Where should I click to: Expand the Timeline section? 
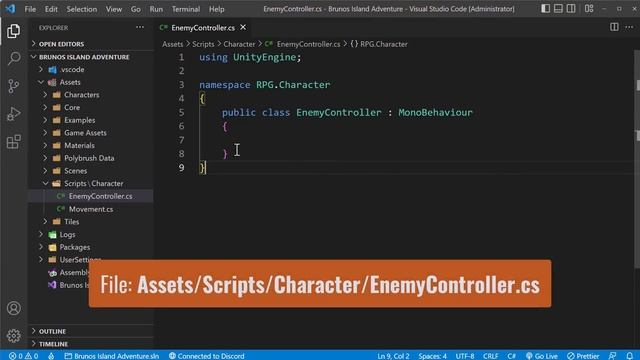(91, 344)
